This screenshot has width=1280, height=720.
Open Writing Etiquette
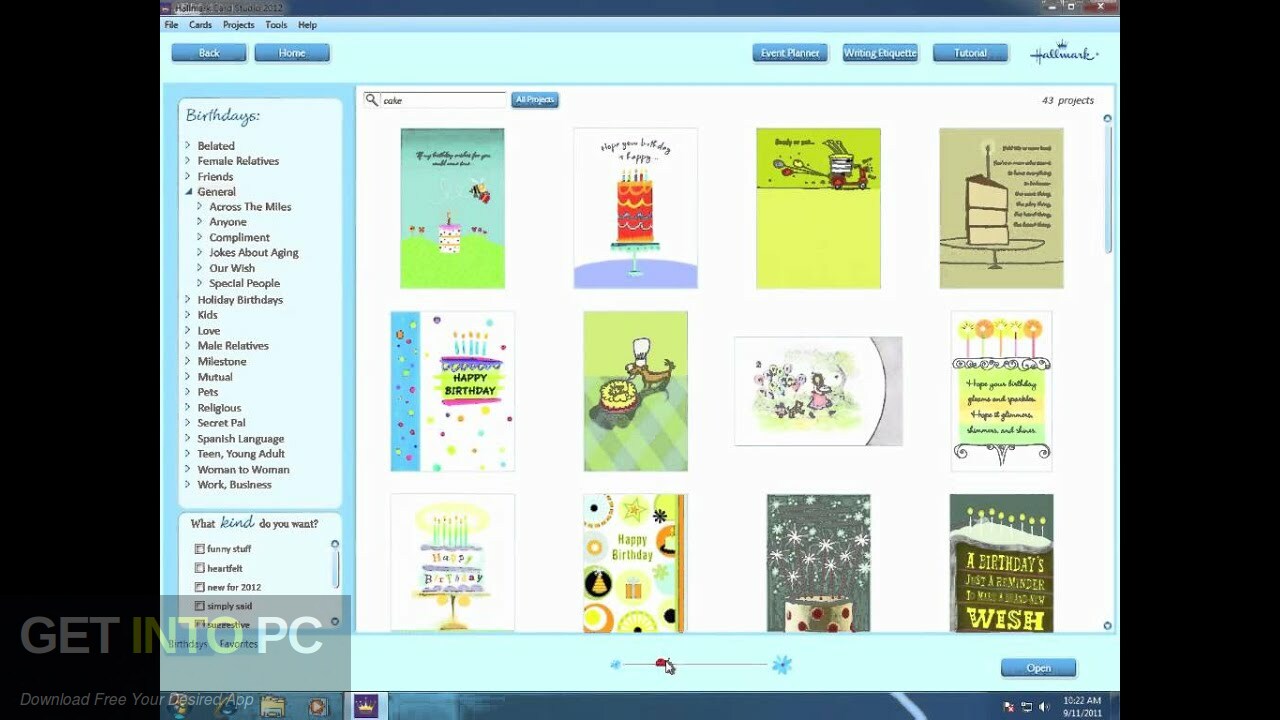click(880, 53)
